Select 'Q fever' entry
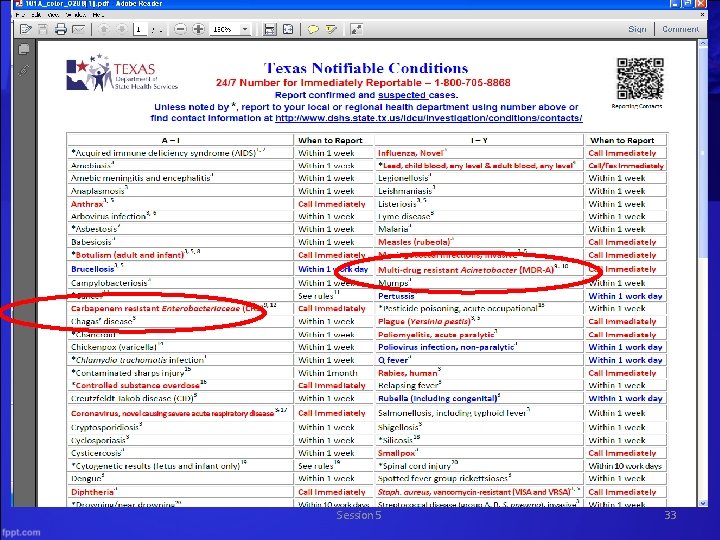 [394, 360]
